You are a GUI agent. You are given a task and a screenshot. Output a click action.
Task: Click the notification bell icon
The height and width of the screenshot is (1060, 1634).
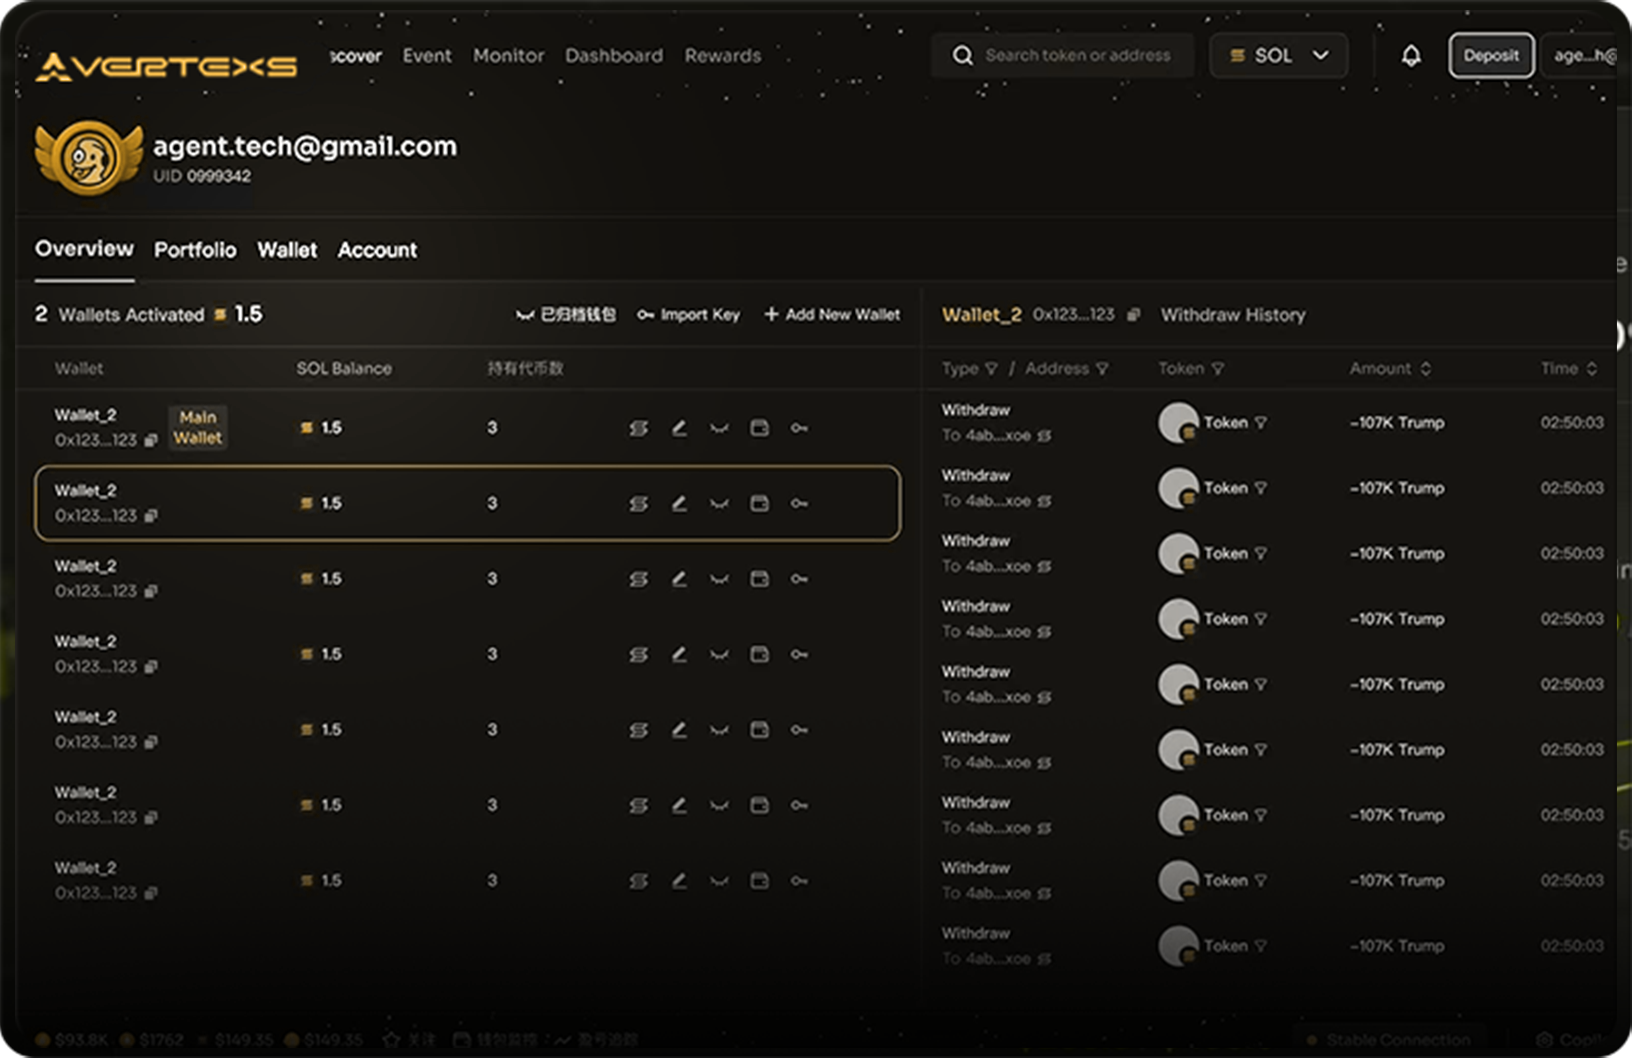pyautogui.click(x=1411, y=56)
